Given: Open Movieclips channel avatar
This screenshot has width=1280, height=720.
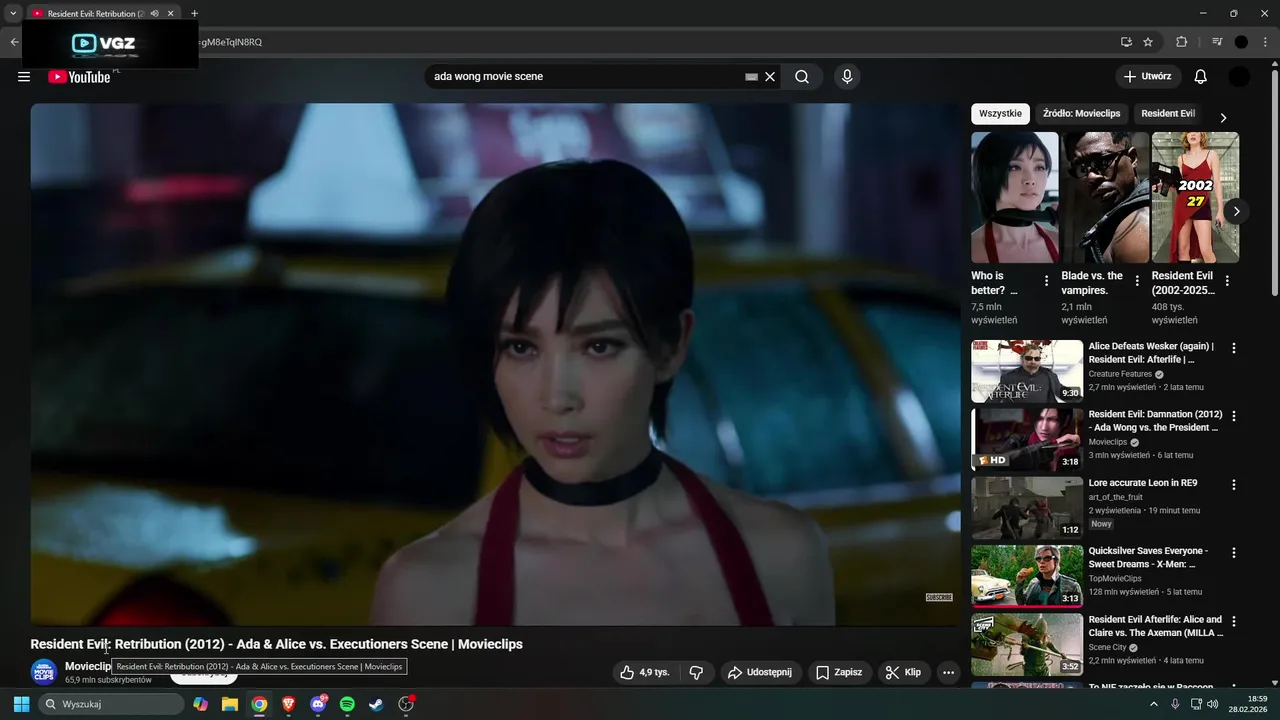Looking at the screenshot, I should click(x=44, y=672).
